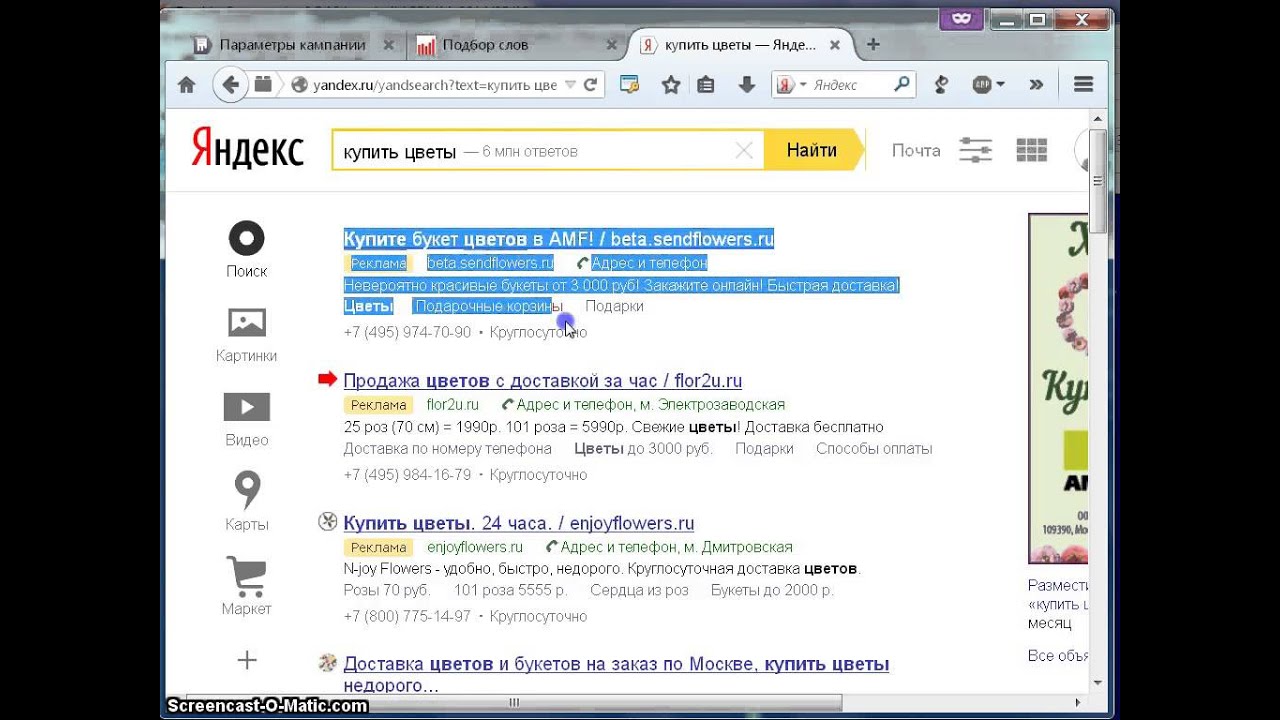The height and width of the screenshot is (720, 1280).
Task: Open the search engine dropdown beside Яндекс
Action: click(803, 85)
